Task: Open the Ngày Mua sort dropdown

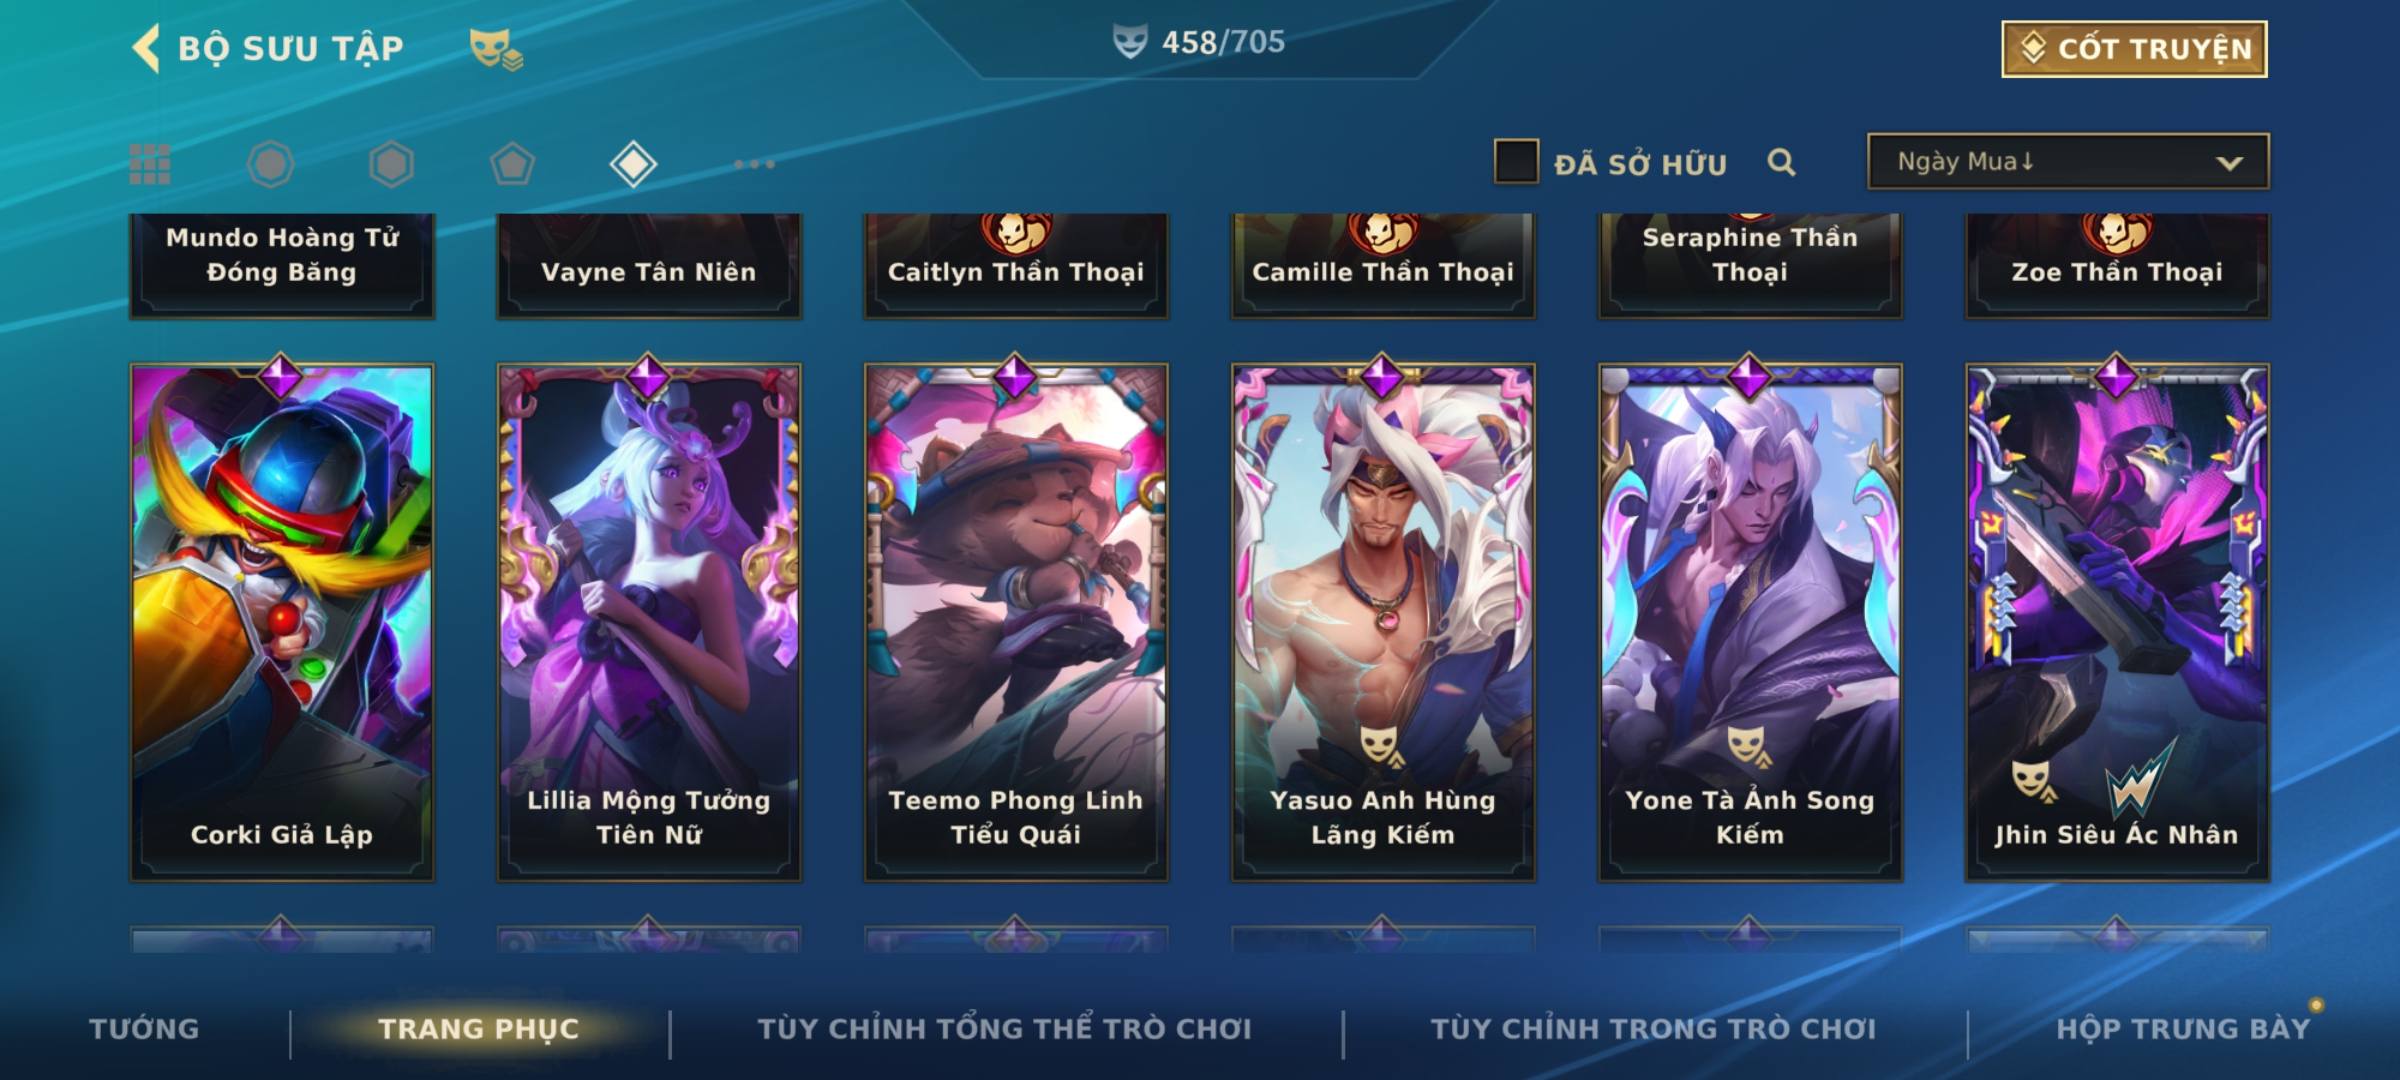Action: click(x=2068, y=161)
